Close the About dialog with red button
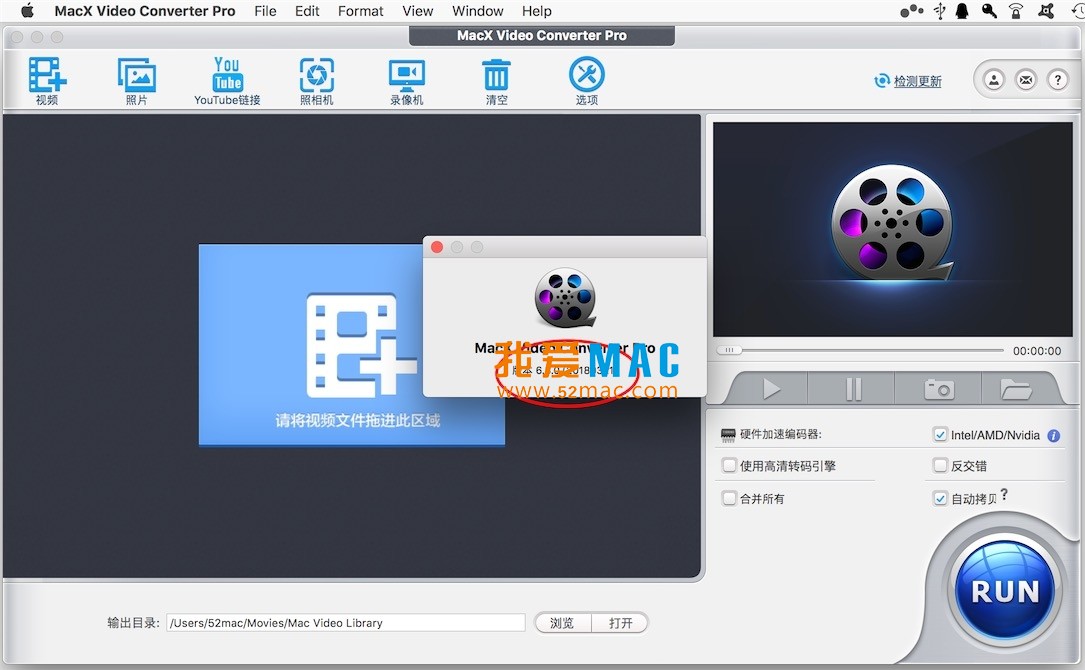 437,247
